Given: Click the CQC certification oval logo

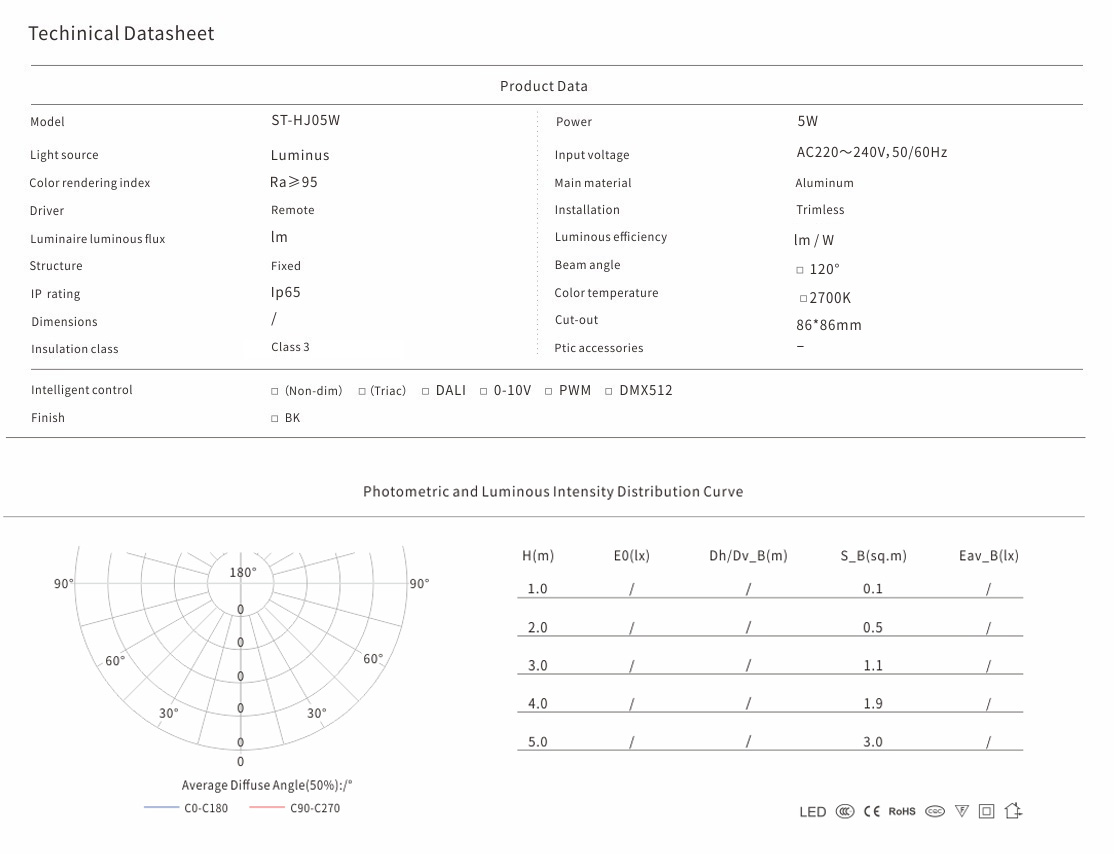Looking at the screenshot, I should pyautogui.click(x=935, y=812).
